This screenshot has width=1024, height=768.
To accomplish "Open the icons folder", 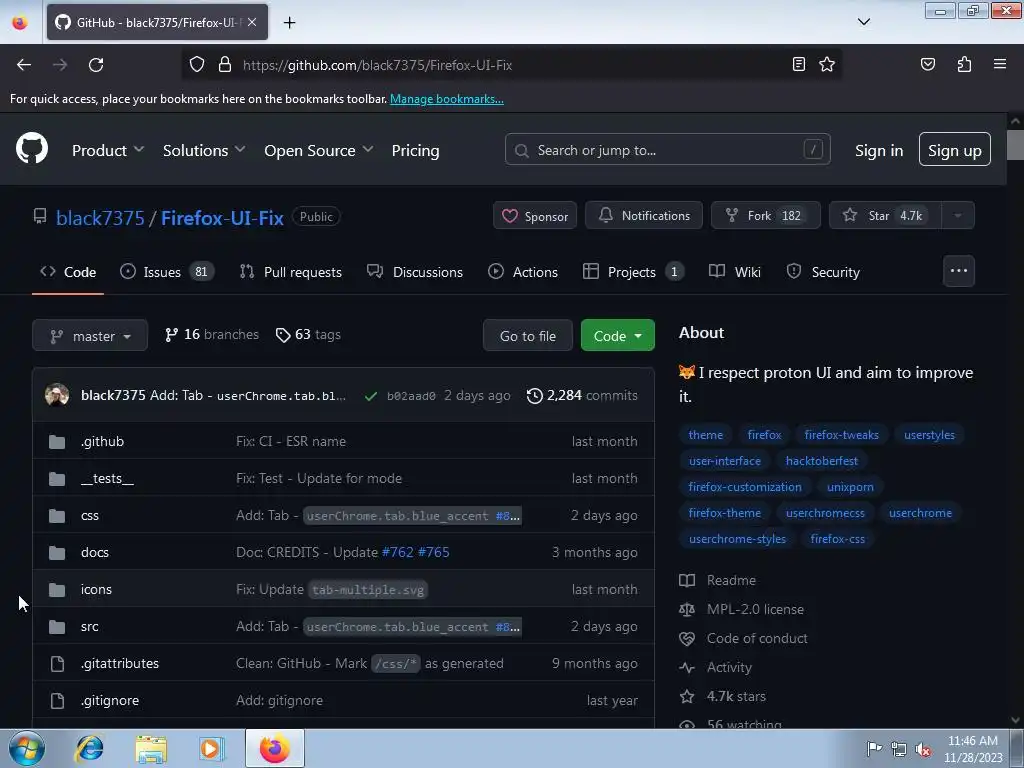I will (x=96, y=590).
